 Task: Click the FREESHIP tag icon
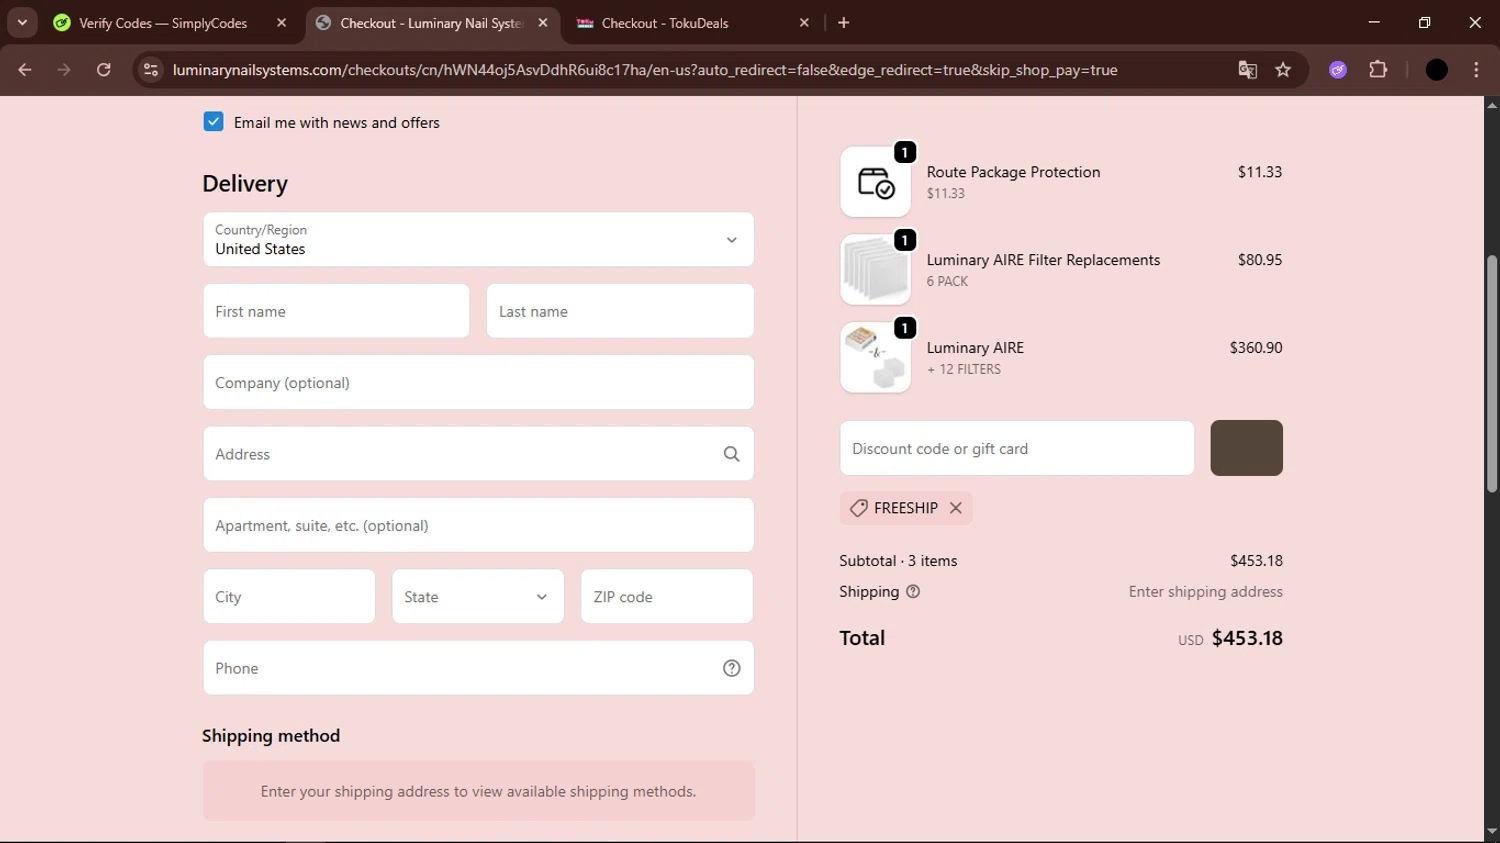tap(858, 508)
